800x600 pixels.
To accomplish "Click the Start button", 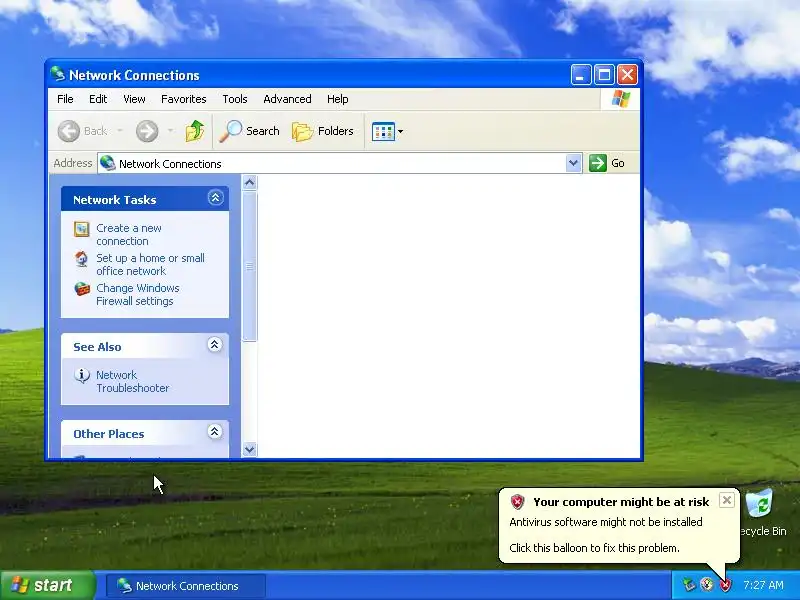I will (x=47, y=585).
